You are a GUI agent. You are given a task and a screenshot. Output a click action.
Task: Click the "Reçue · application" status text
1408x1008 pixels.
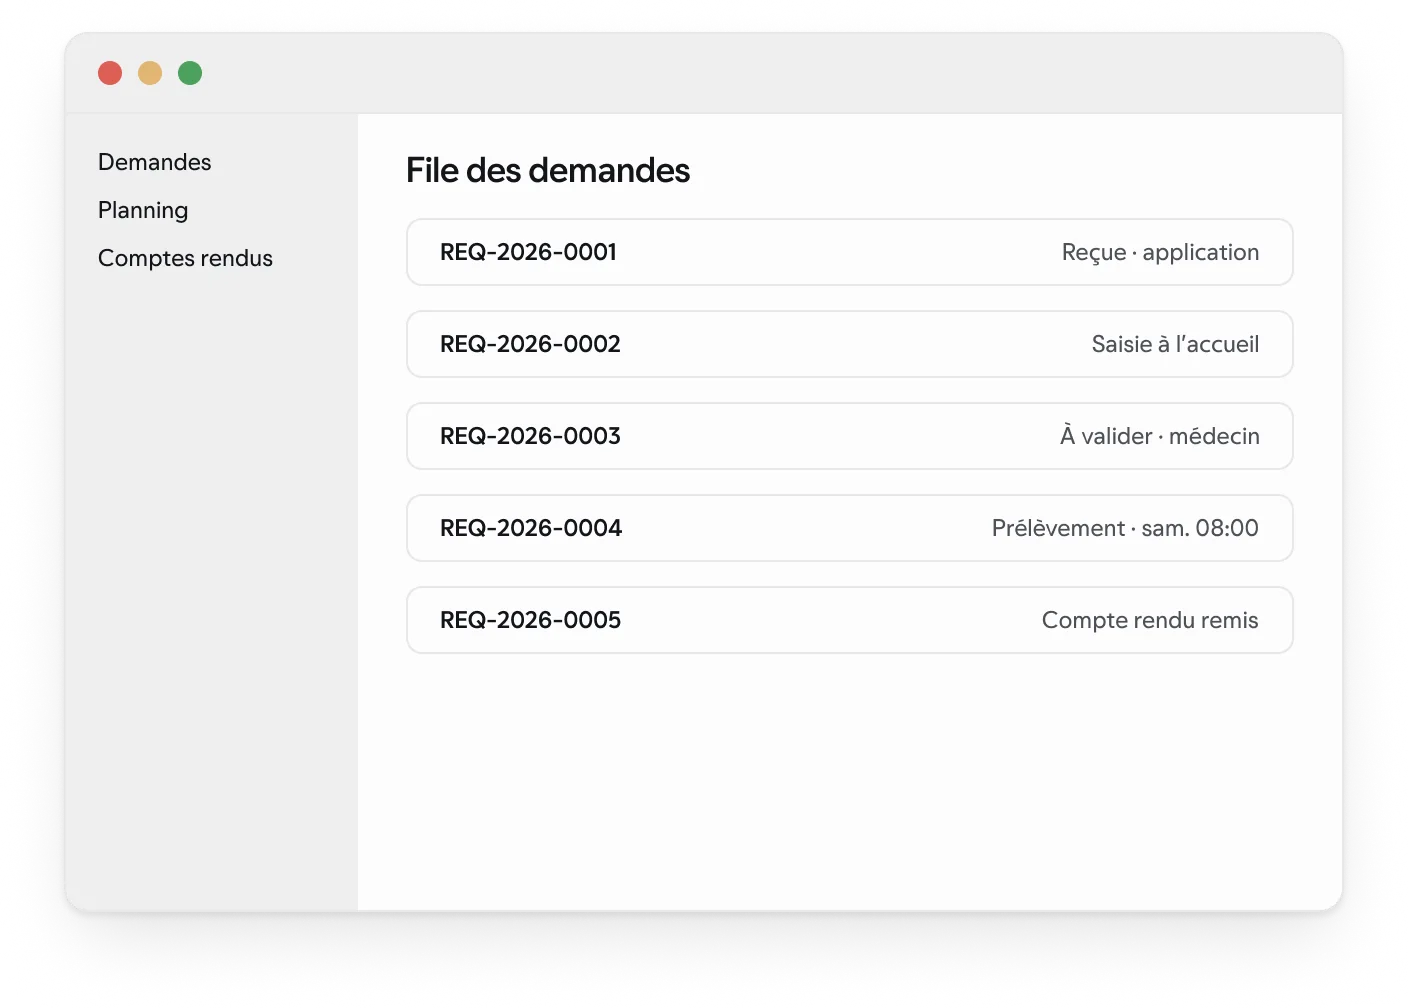[x=1160, y=253]
